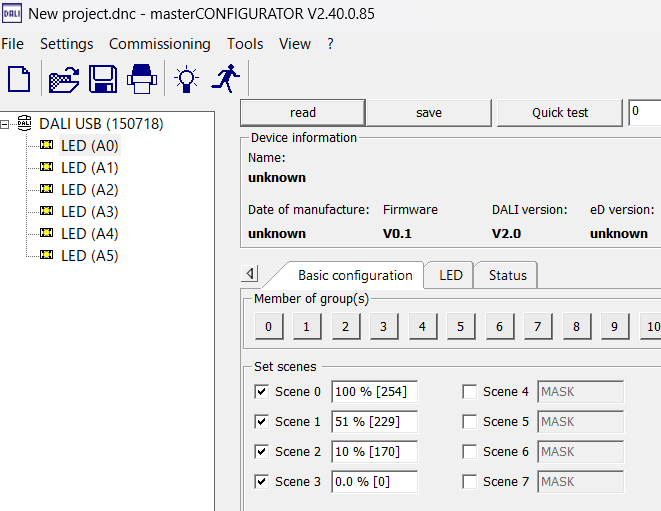661x511 pixels.
Task: Click the DALI app icon in title bar
Action: (x=11, y=13)
